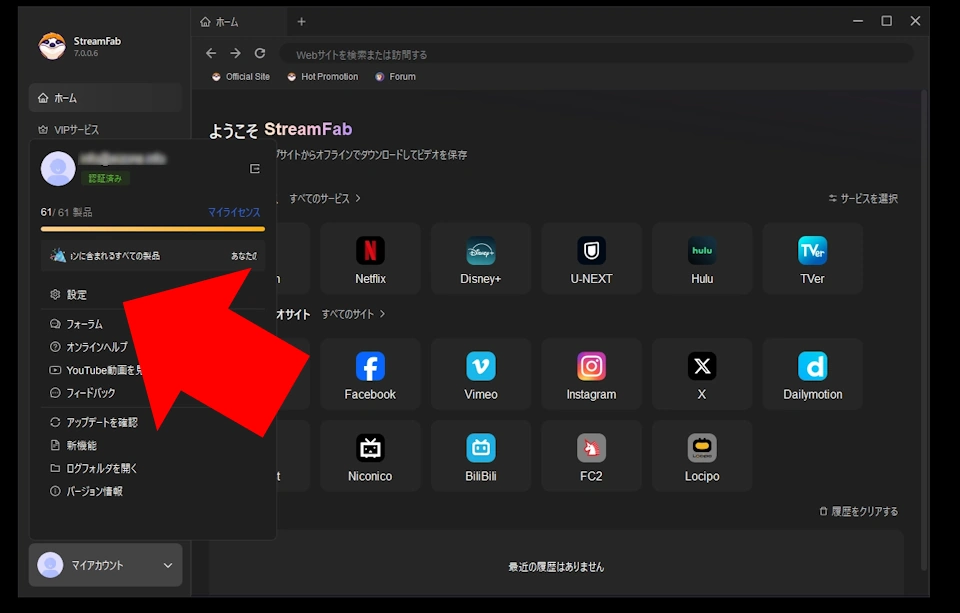Select the BiliBili service

[480, 456]
